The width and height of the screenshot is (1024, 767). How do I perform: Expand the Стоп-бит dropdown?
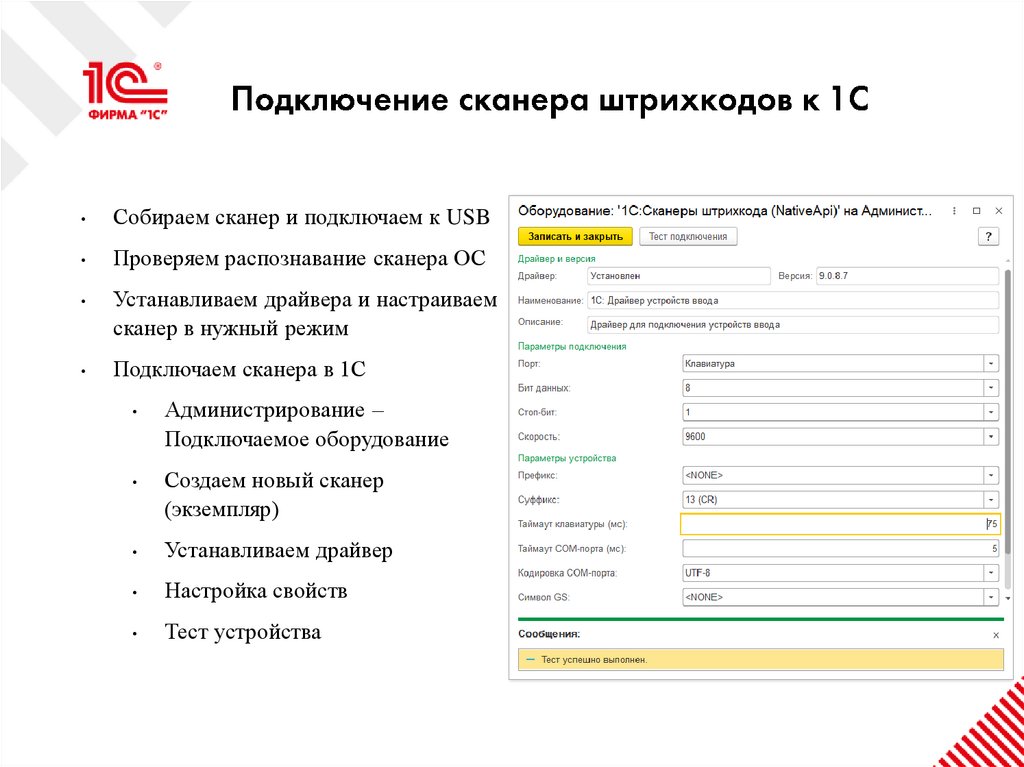coord(991,412)
